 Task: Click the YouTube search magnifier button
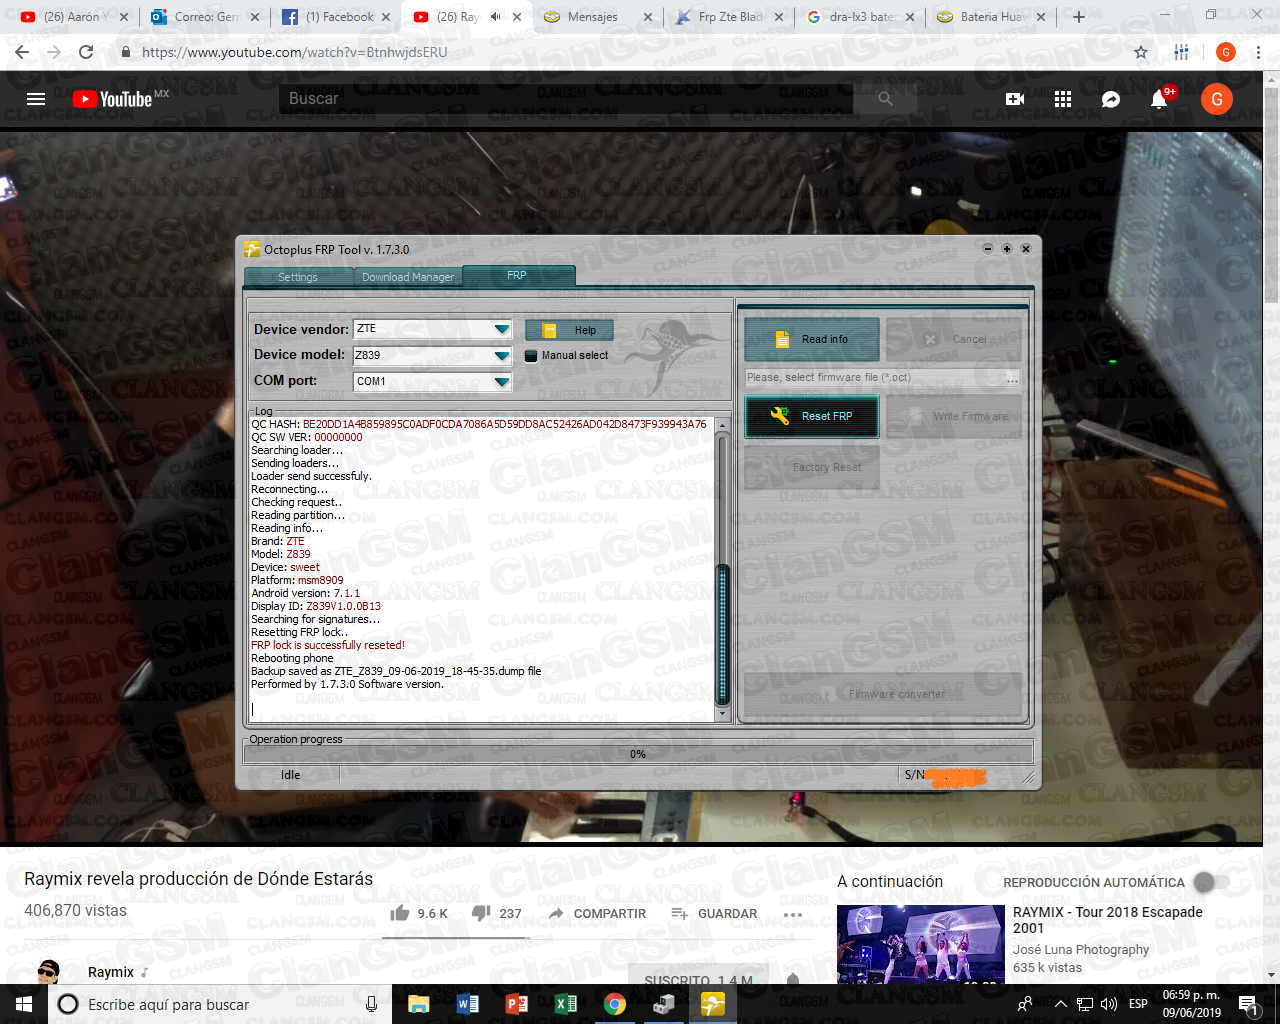[885, 98]
